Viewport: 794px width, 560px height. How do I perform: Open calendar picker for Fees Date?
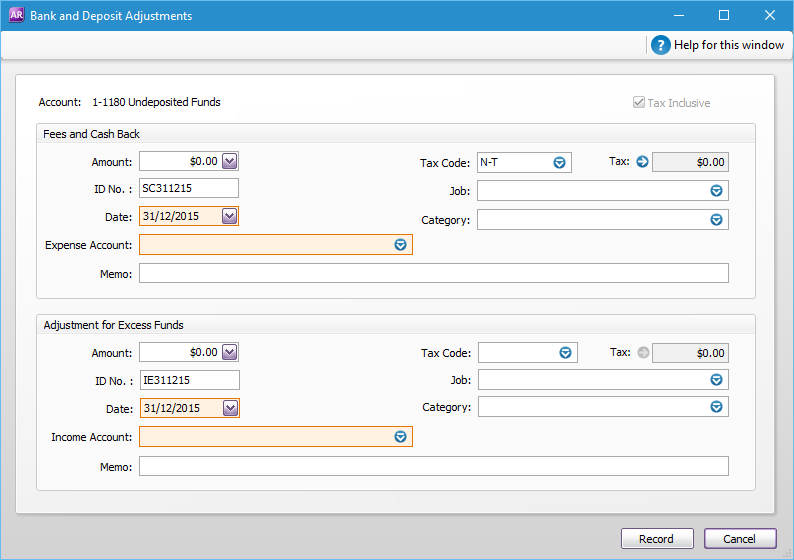tap(229, 216)
